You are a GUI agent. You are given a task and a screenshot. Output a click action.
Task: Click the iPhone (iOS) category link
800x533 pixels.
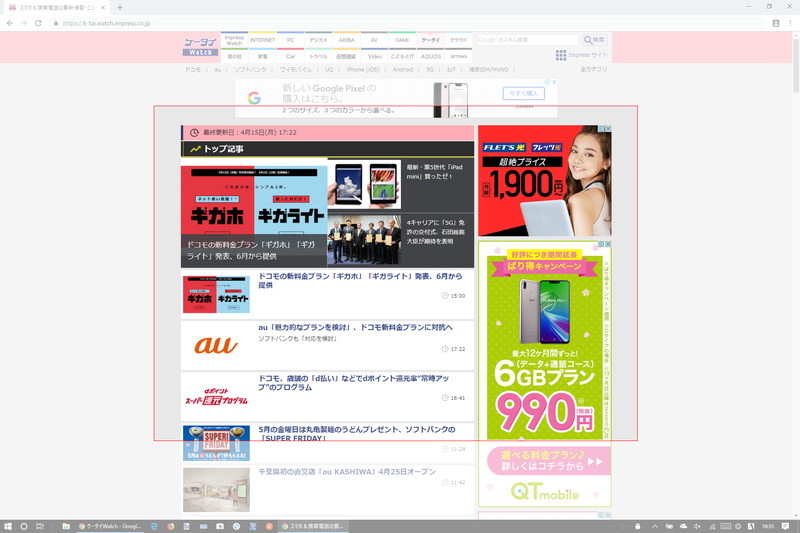click(x=363, y=69)
